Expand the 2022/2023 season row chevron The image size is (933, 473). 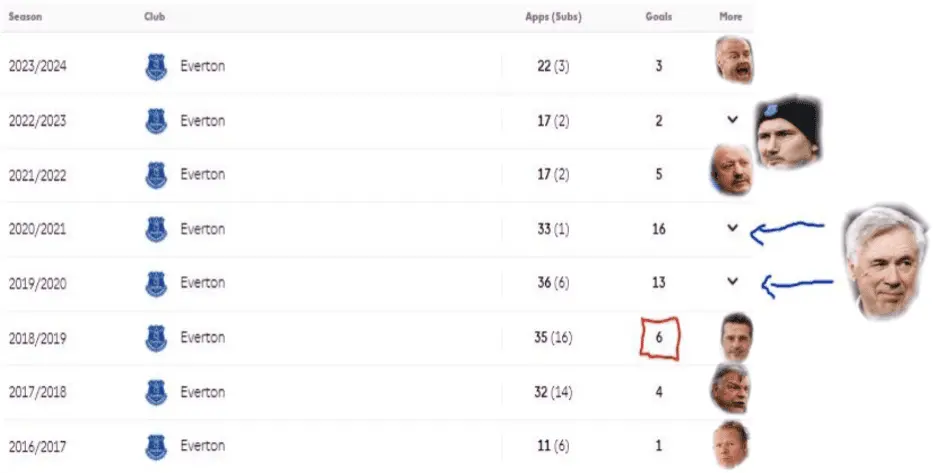(x=732, y=120)
